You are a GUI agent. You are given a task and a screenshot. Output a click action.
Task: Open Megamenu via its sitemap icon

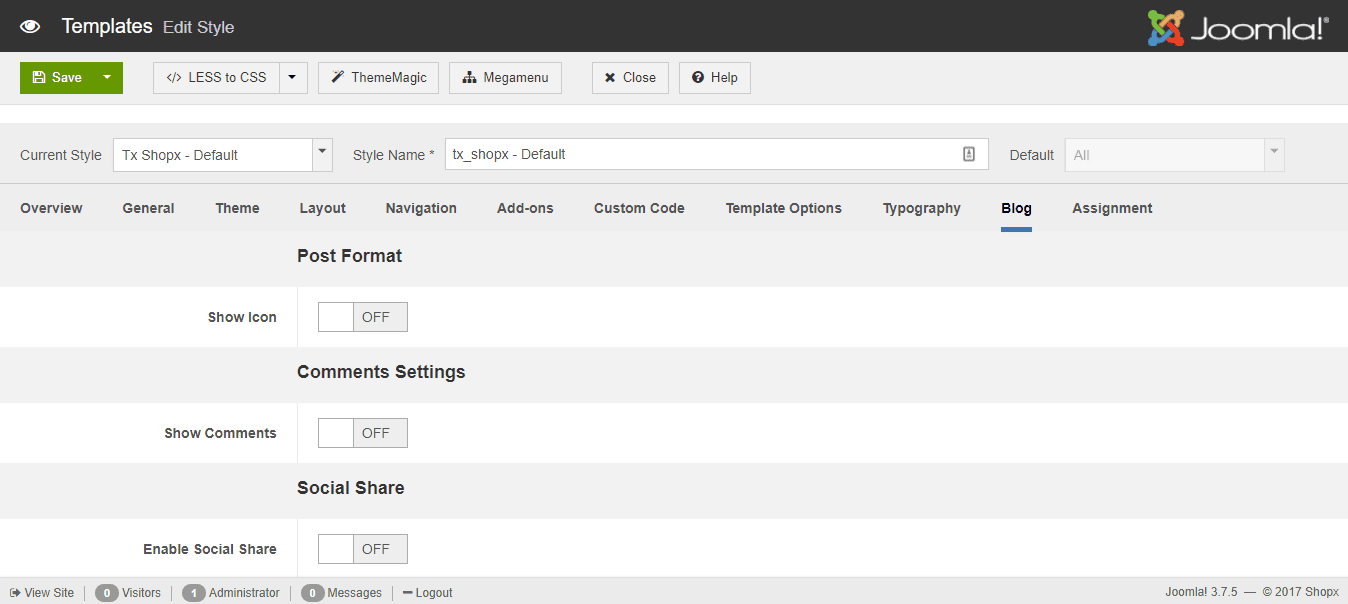click(x=468, y=77)
